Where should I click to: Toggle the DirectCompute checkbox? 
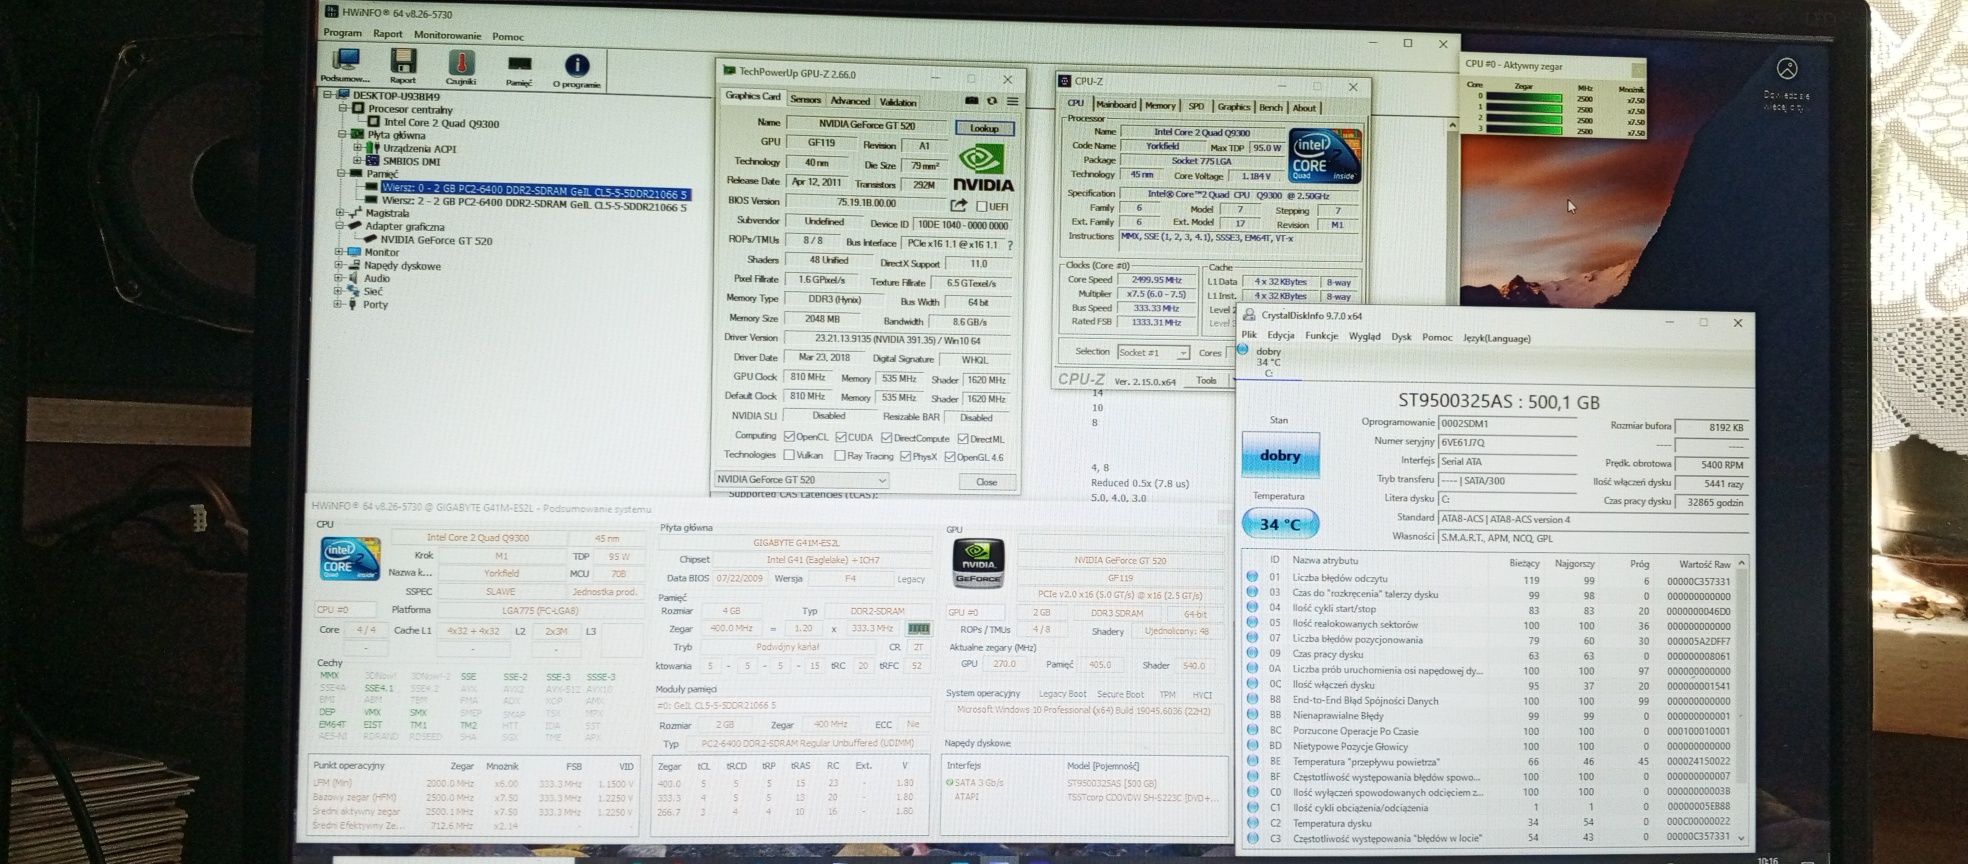(886, 438)
